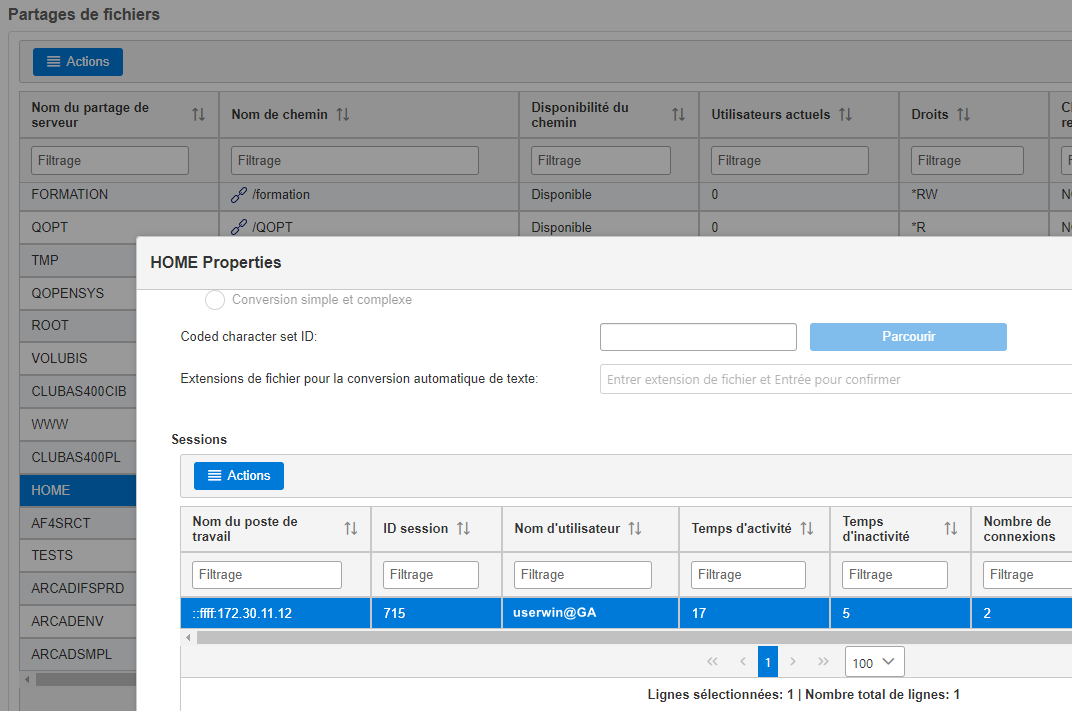The width and height of the screenshot is (1072, 711).
Task: Filter by Nom du partage de serveur
Action: coord(109,161)
